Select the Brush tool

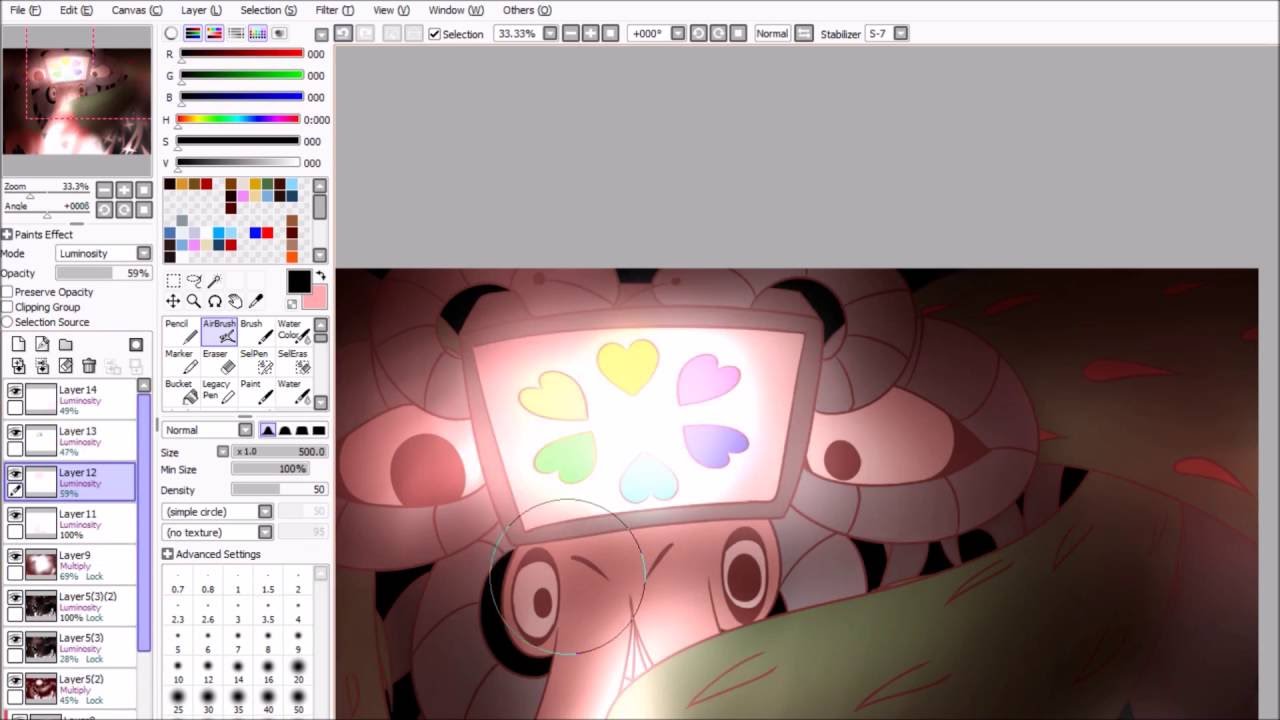click(x=256, y=331)
